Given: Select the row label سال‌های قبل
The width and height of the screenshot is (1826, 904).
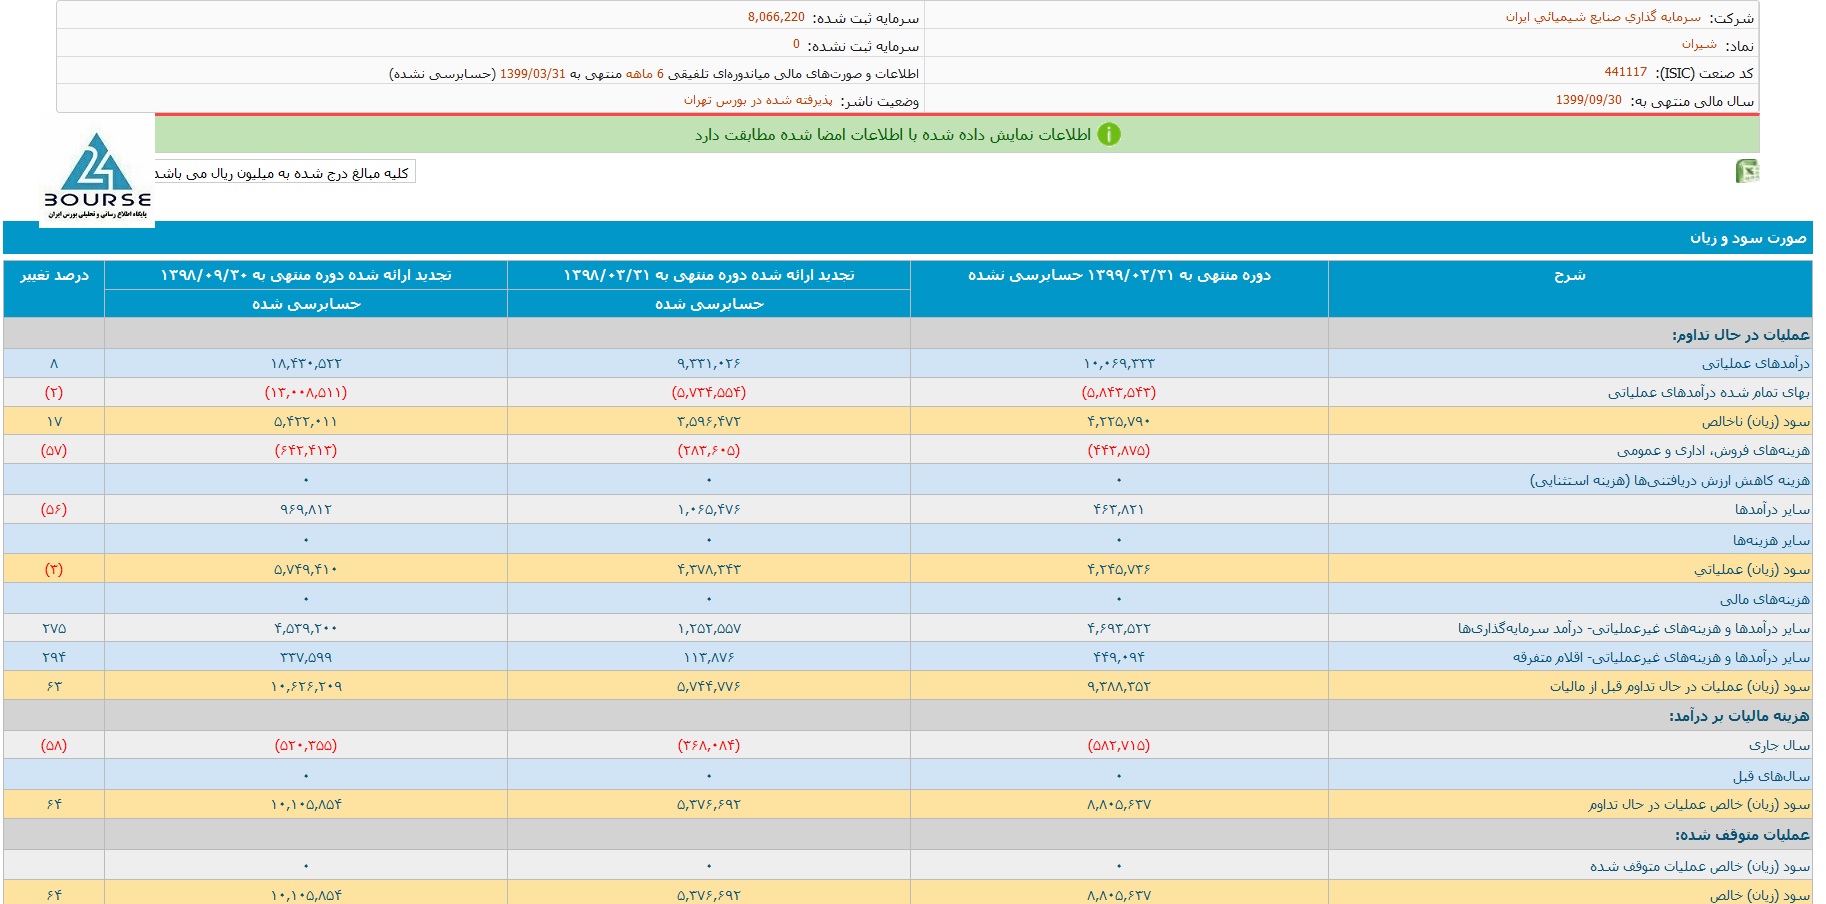Looking at the screenshot, I should 1771,775.
